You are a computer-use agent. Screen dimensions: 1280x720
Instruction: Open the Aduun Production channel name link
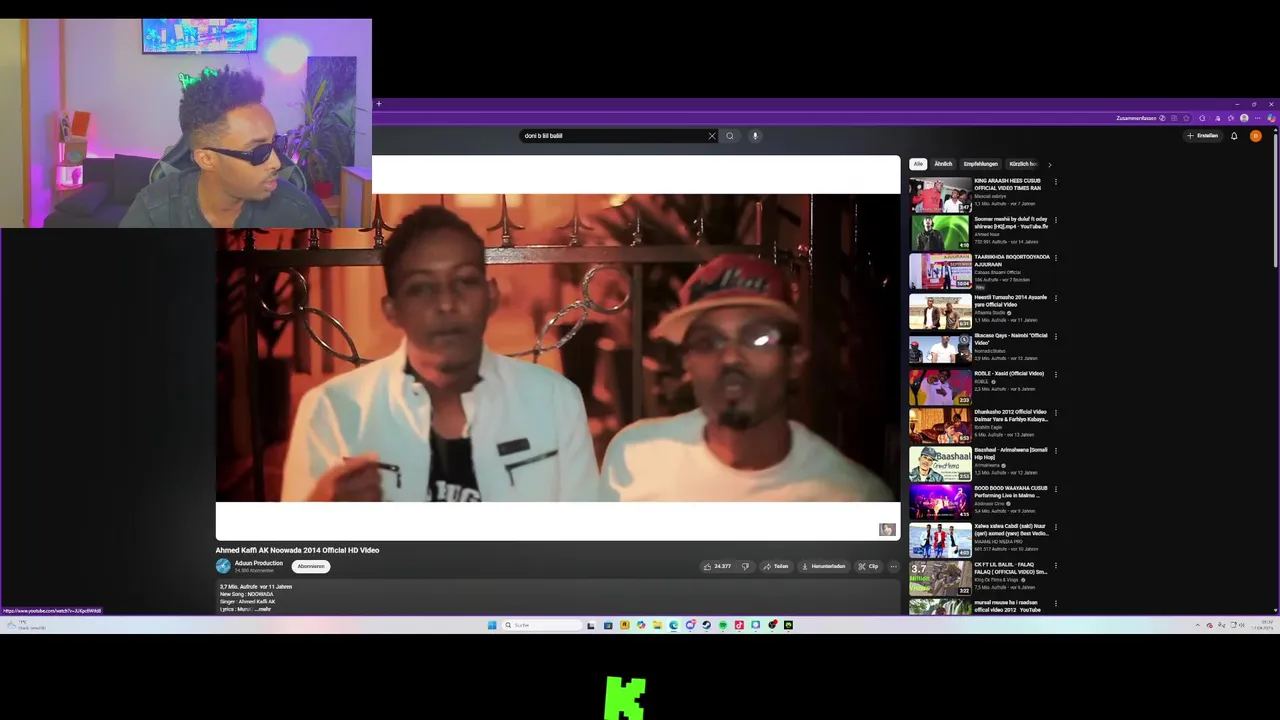[x=259, y=563]
